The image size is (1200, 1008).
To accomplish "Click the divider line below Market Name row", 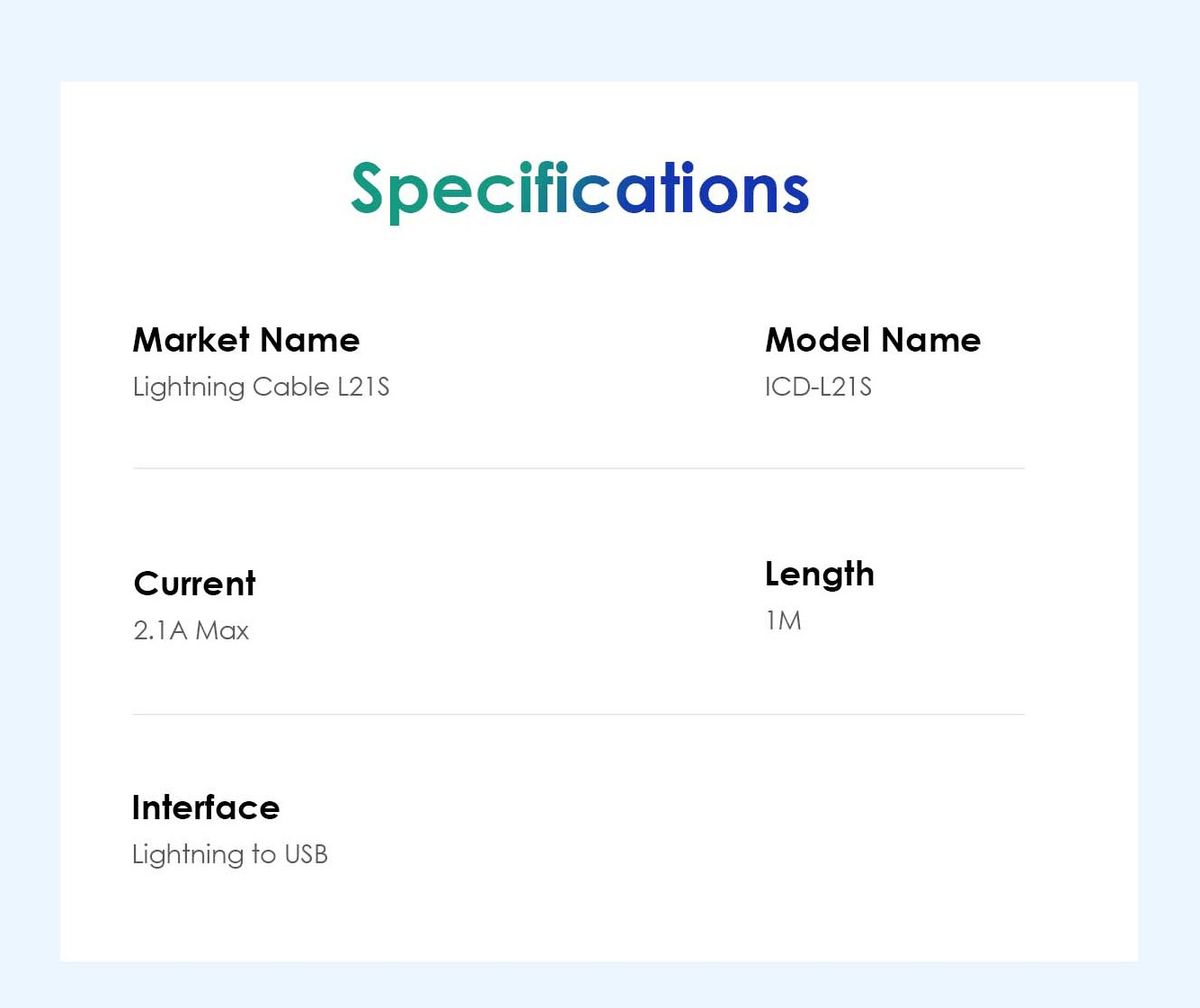I will [578, 468].
